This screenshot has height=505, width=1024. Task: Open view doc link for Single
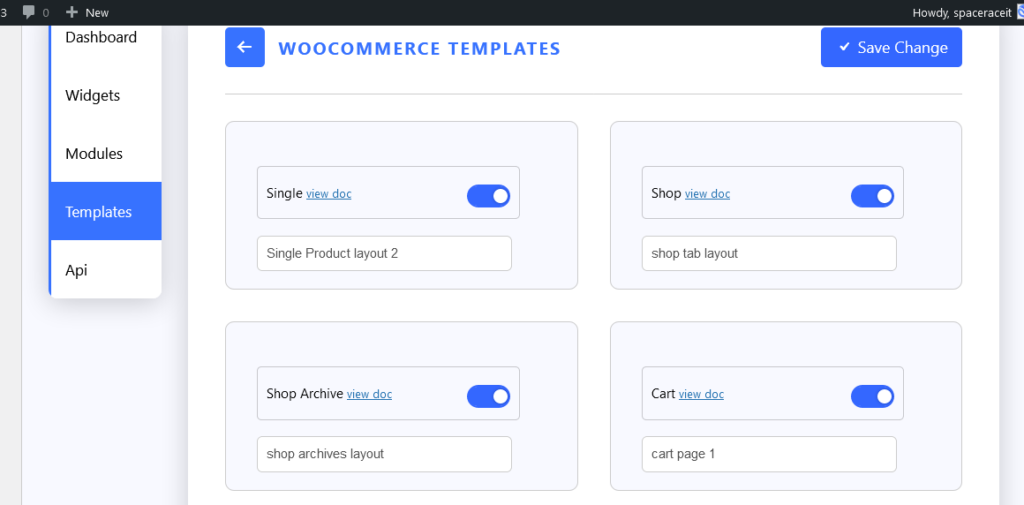coord(328,194)
